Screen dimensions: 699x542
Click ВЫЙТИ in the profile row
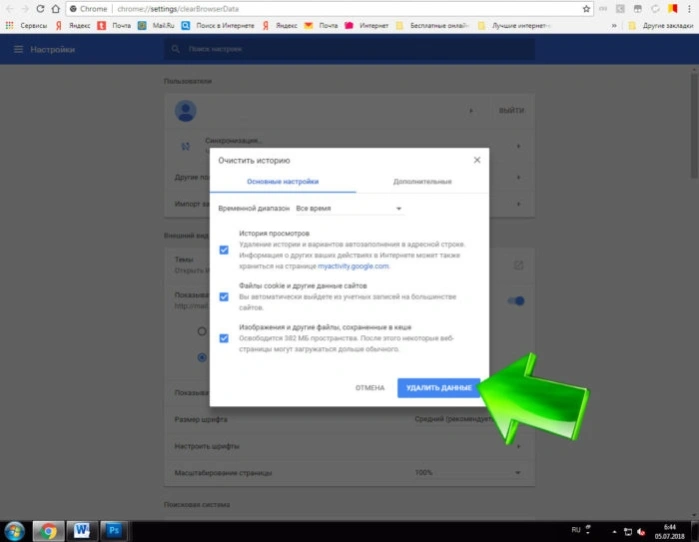(511, 111)
